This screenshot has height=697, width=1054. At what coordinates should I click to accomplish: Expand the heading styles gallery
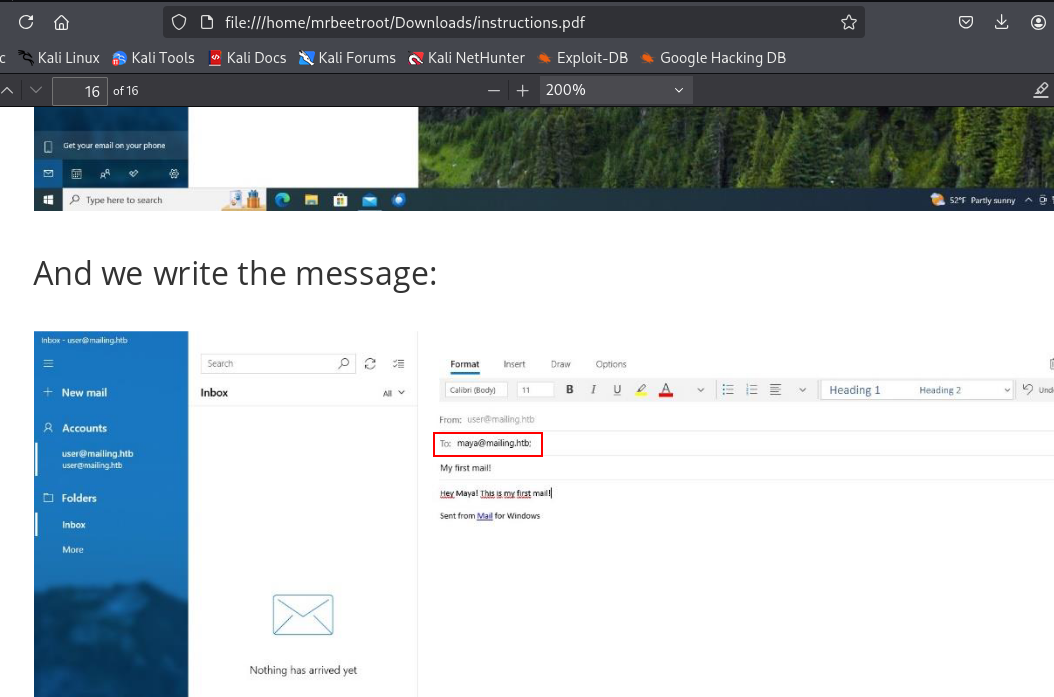pos(1006,390)
